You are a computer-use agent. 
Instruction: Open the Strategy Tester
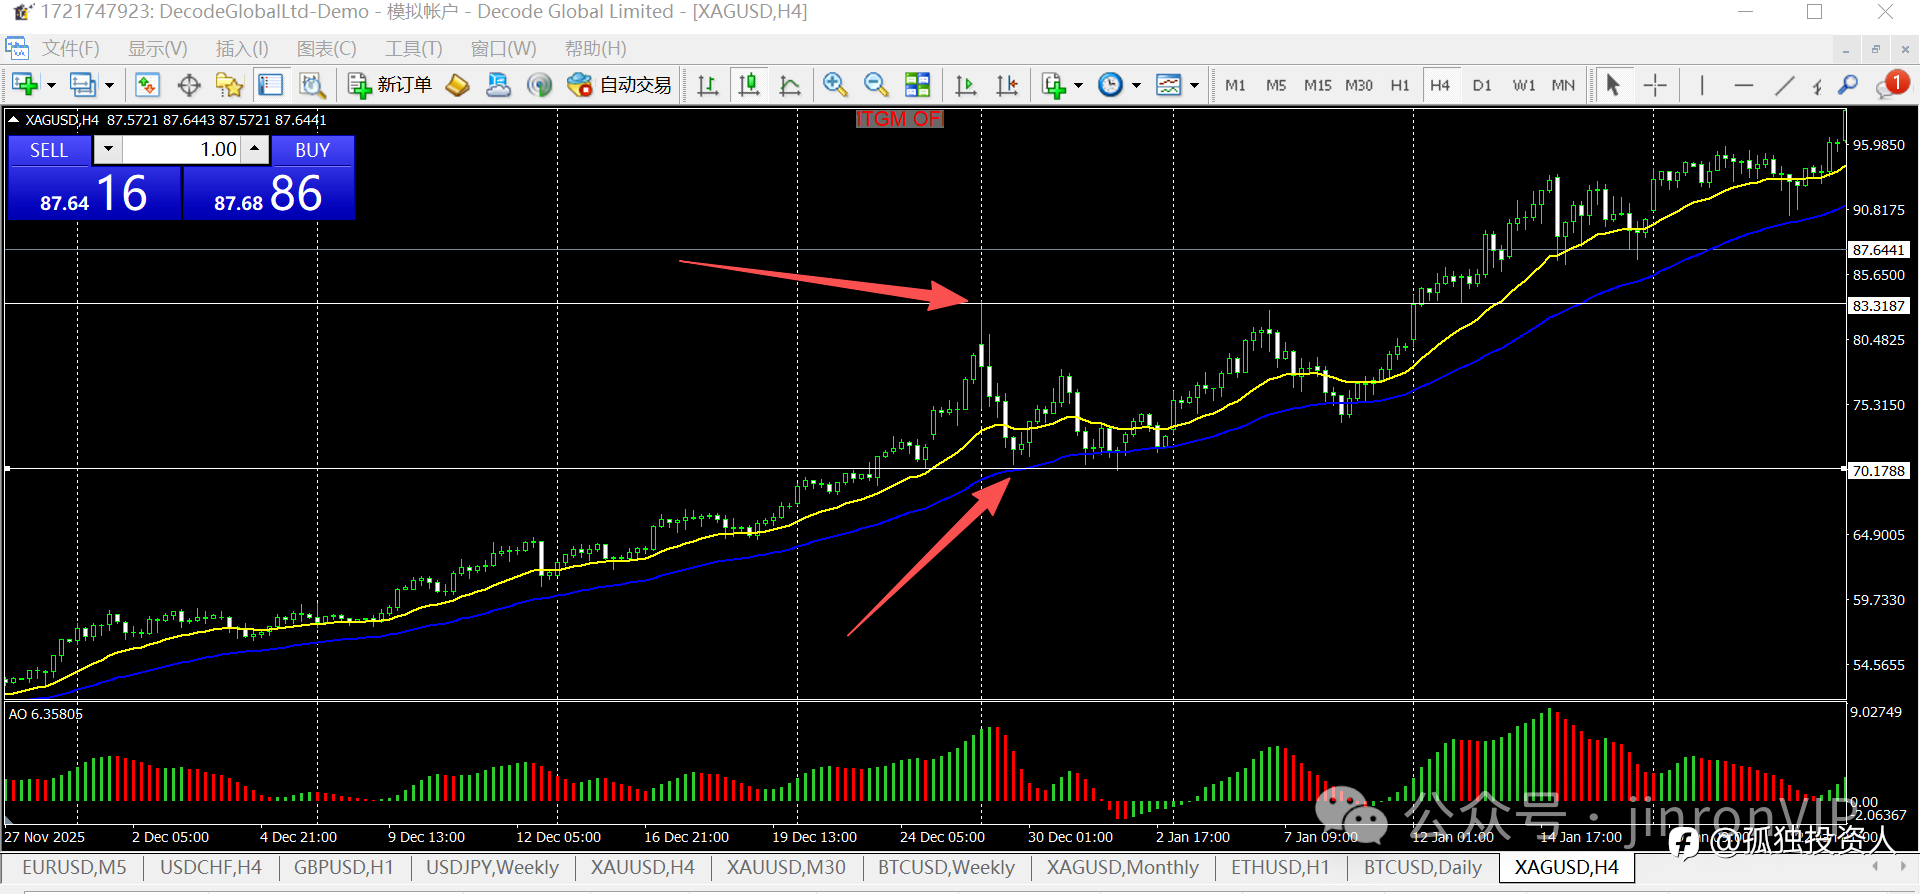312,85
